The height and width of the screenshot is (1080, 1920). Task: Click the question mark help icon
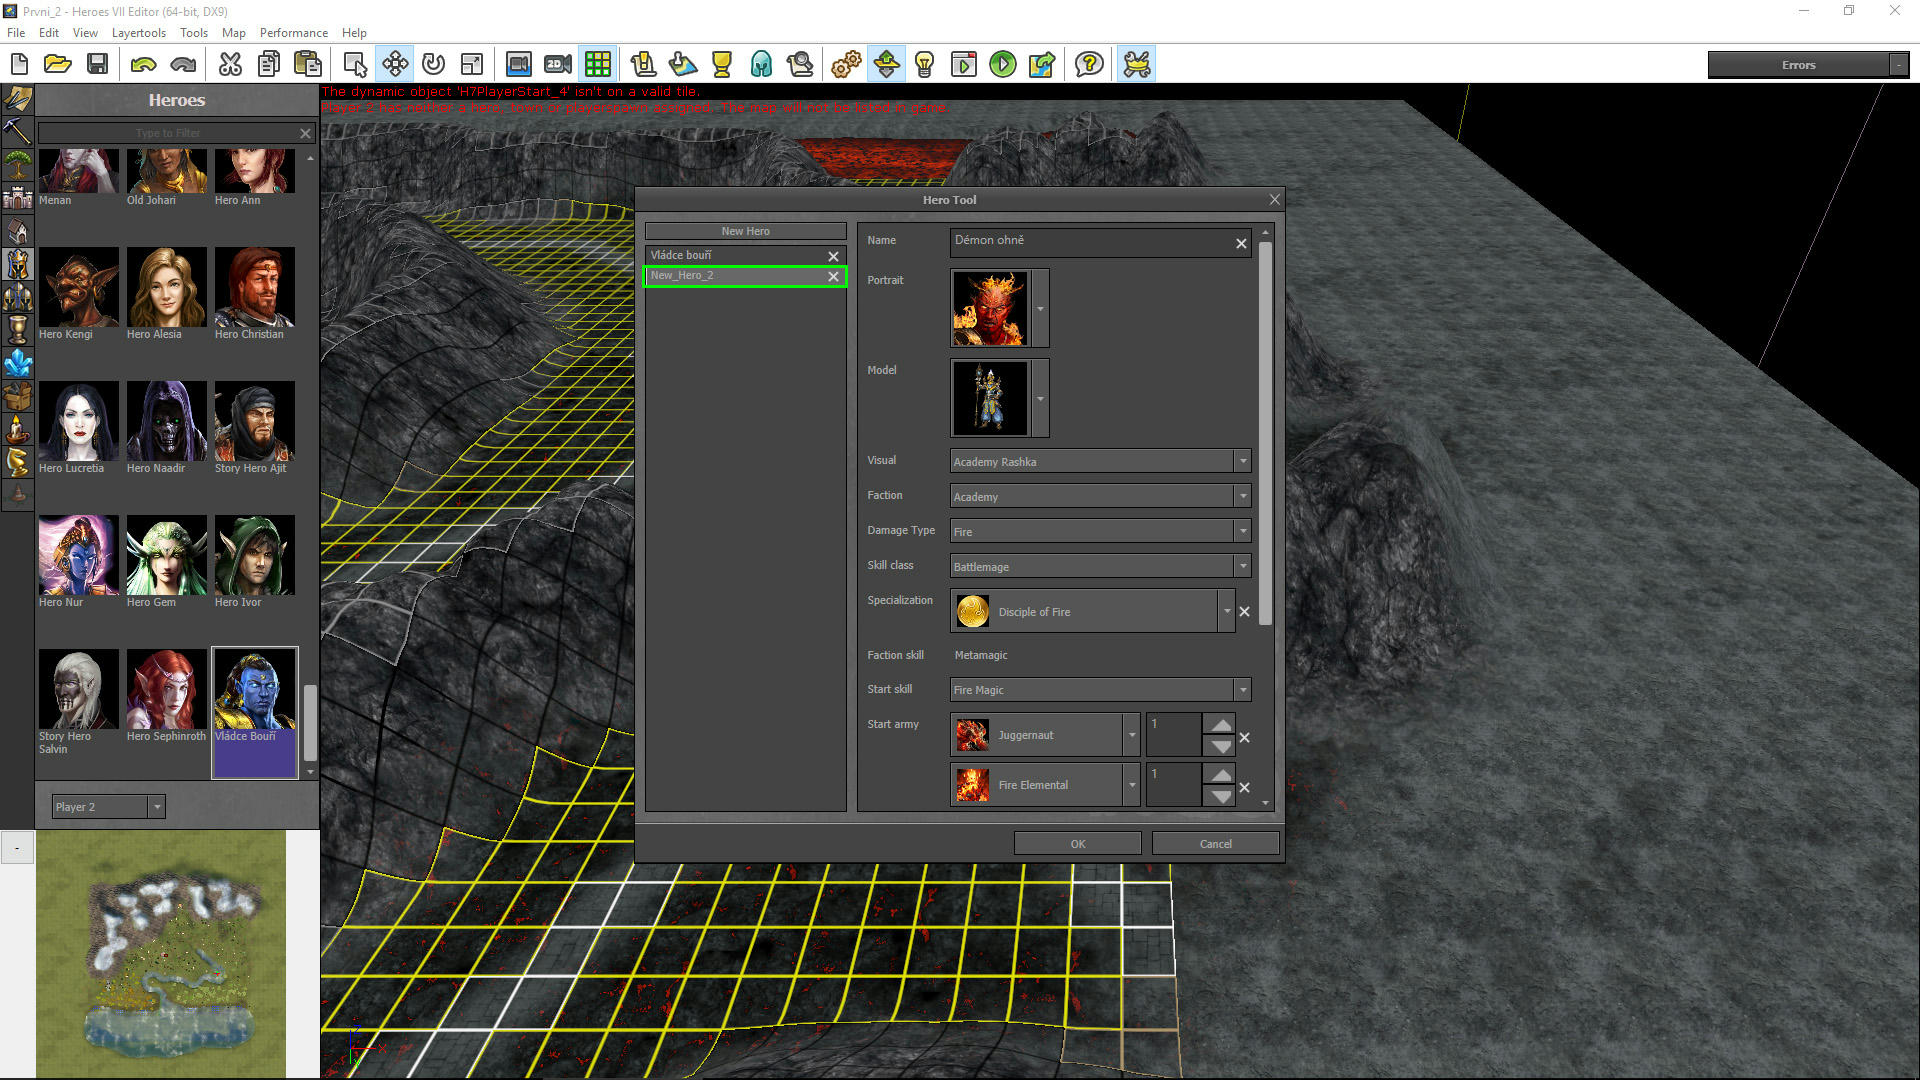1089,65
